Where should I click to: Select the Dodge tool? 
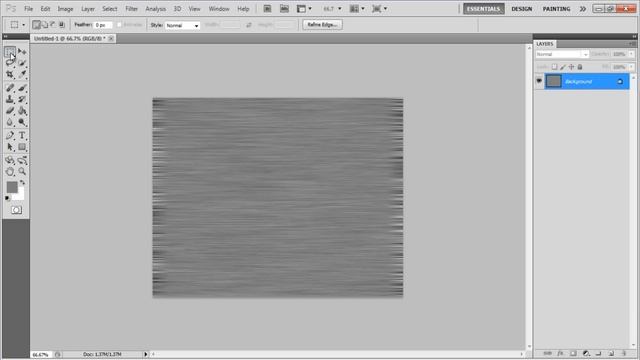point(22,122)
